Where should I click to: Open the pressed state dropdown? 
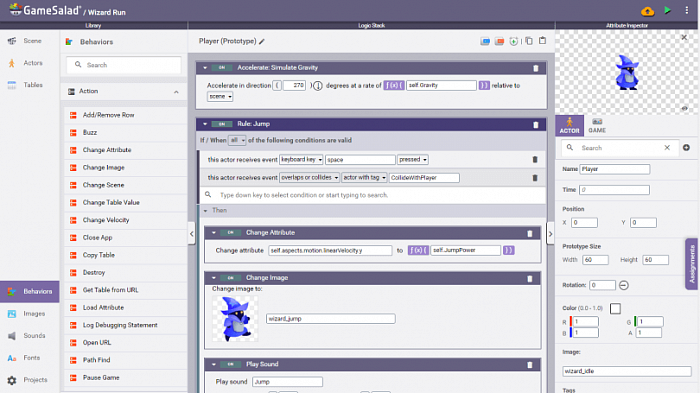tap(413, 159)
